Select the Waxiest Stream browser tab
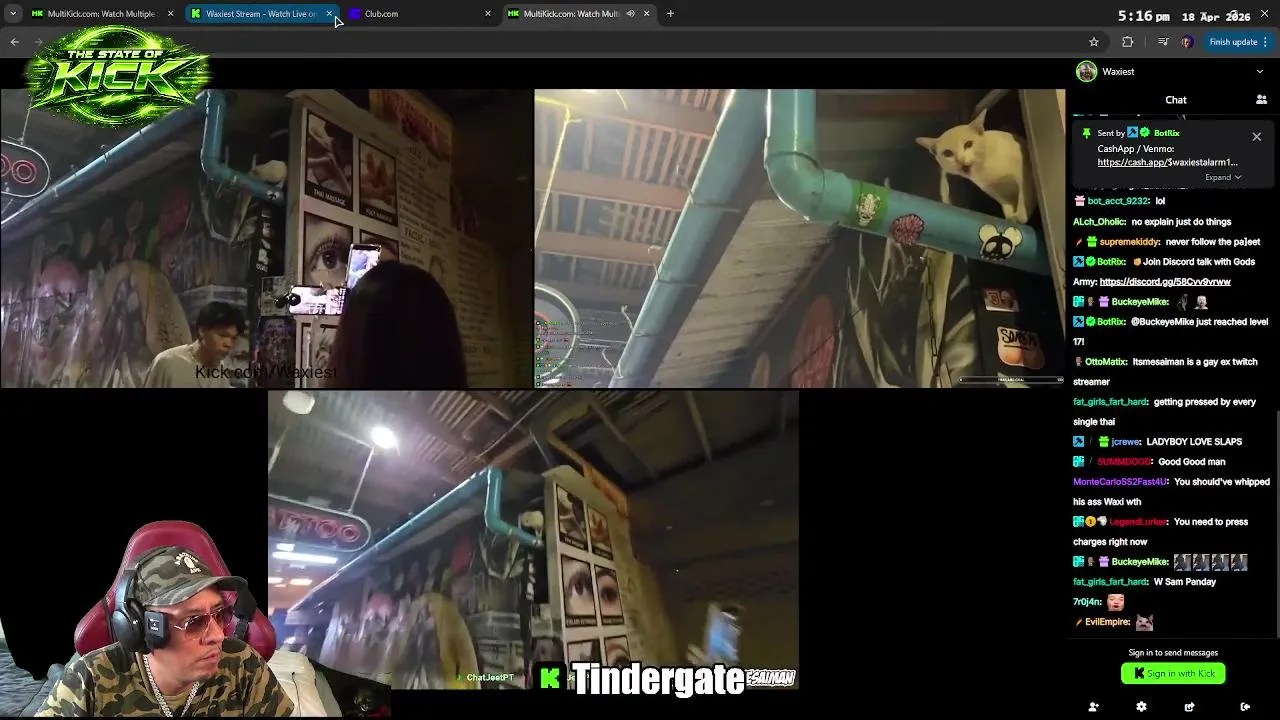 coord(260,14)
